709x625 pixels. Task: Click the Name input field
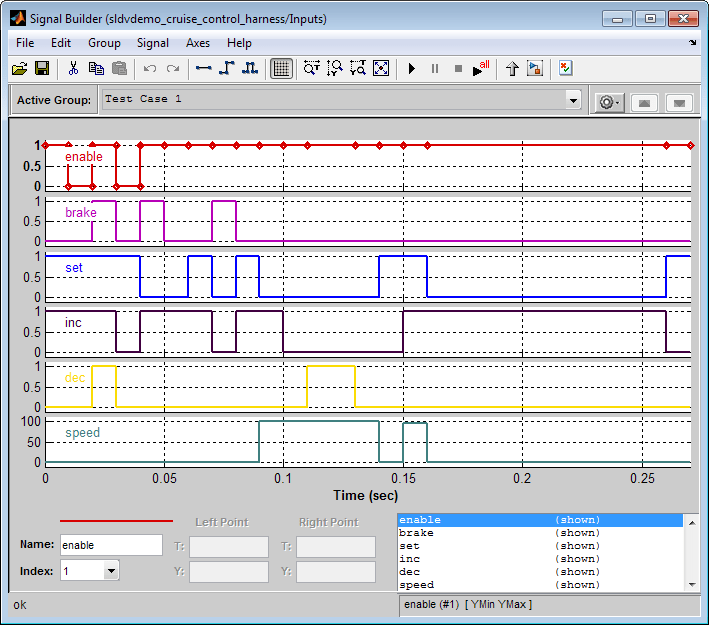click(x=111, y=545)
